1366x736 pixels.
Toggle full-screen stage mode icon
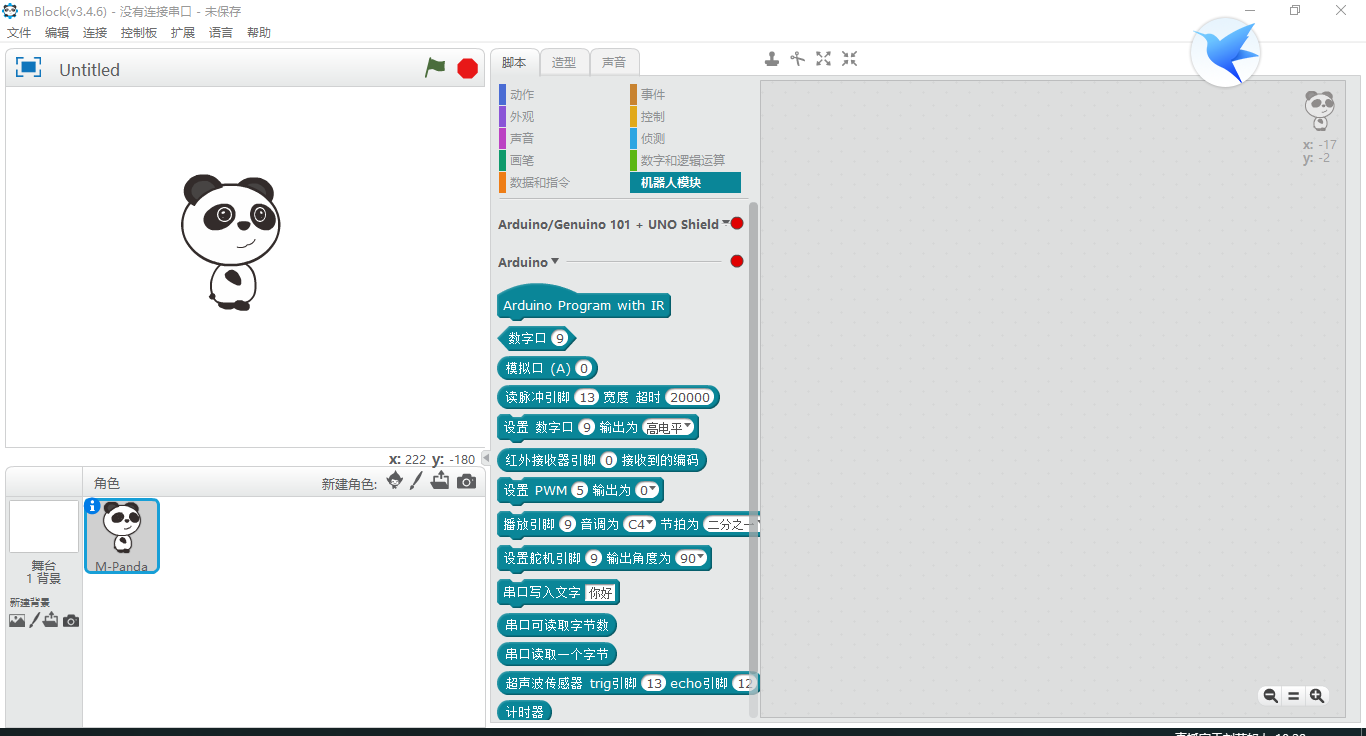click(29, 67)
